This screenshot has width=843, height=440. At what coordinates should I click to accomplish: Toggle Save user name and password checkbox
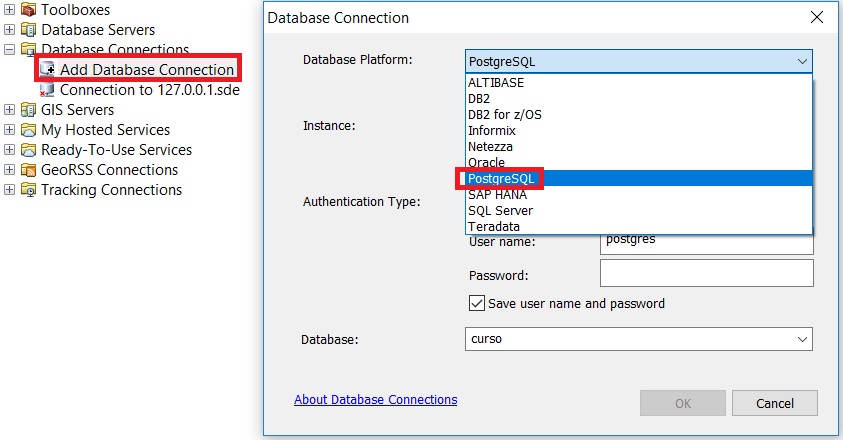click(476, 303)
